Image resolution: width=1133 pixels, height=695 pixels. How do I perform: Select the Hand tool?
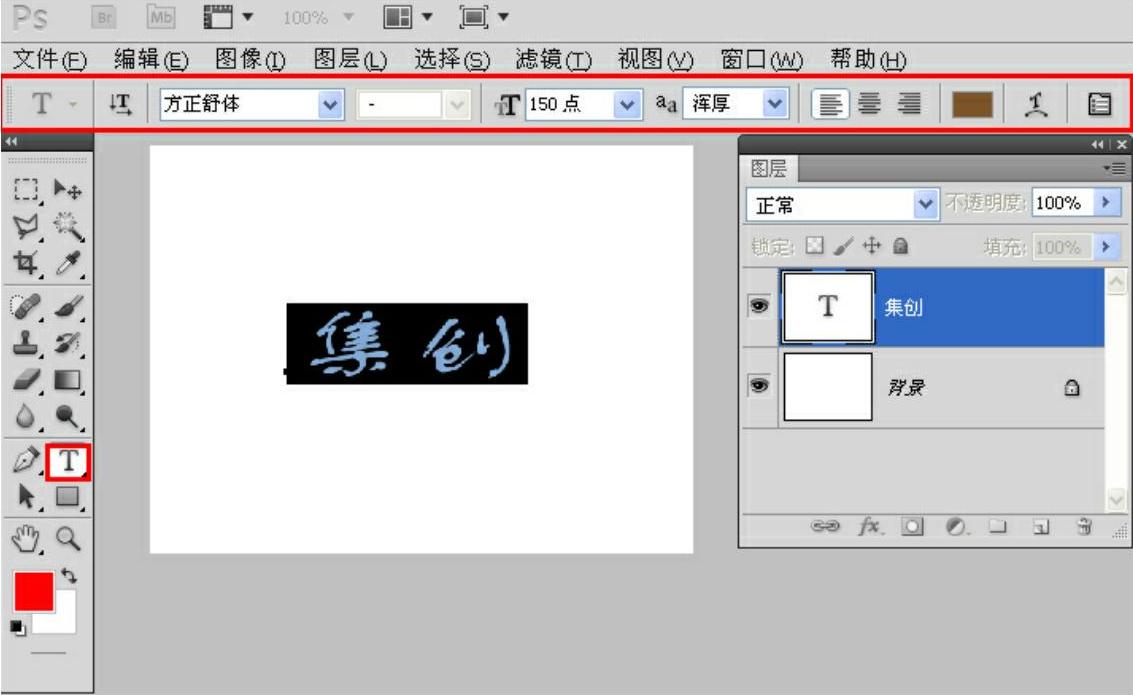[x=26, y=539]
